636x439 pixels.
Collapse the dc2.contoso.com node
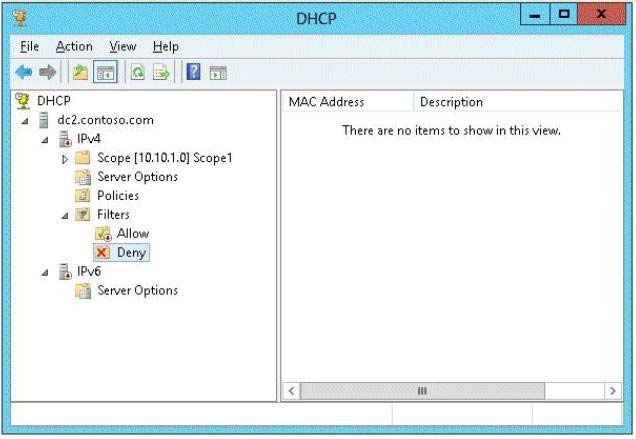coord(25,121)
